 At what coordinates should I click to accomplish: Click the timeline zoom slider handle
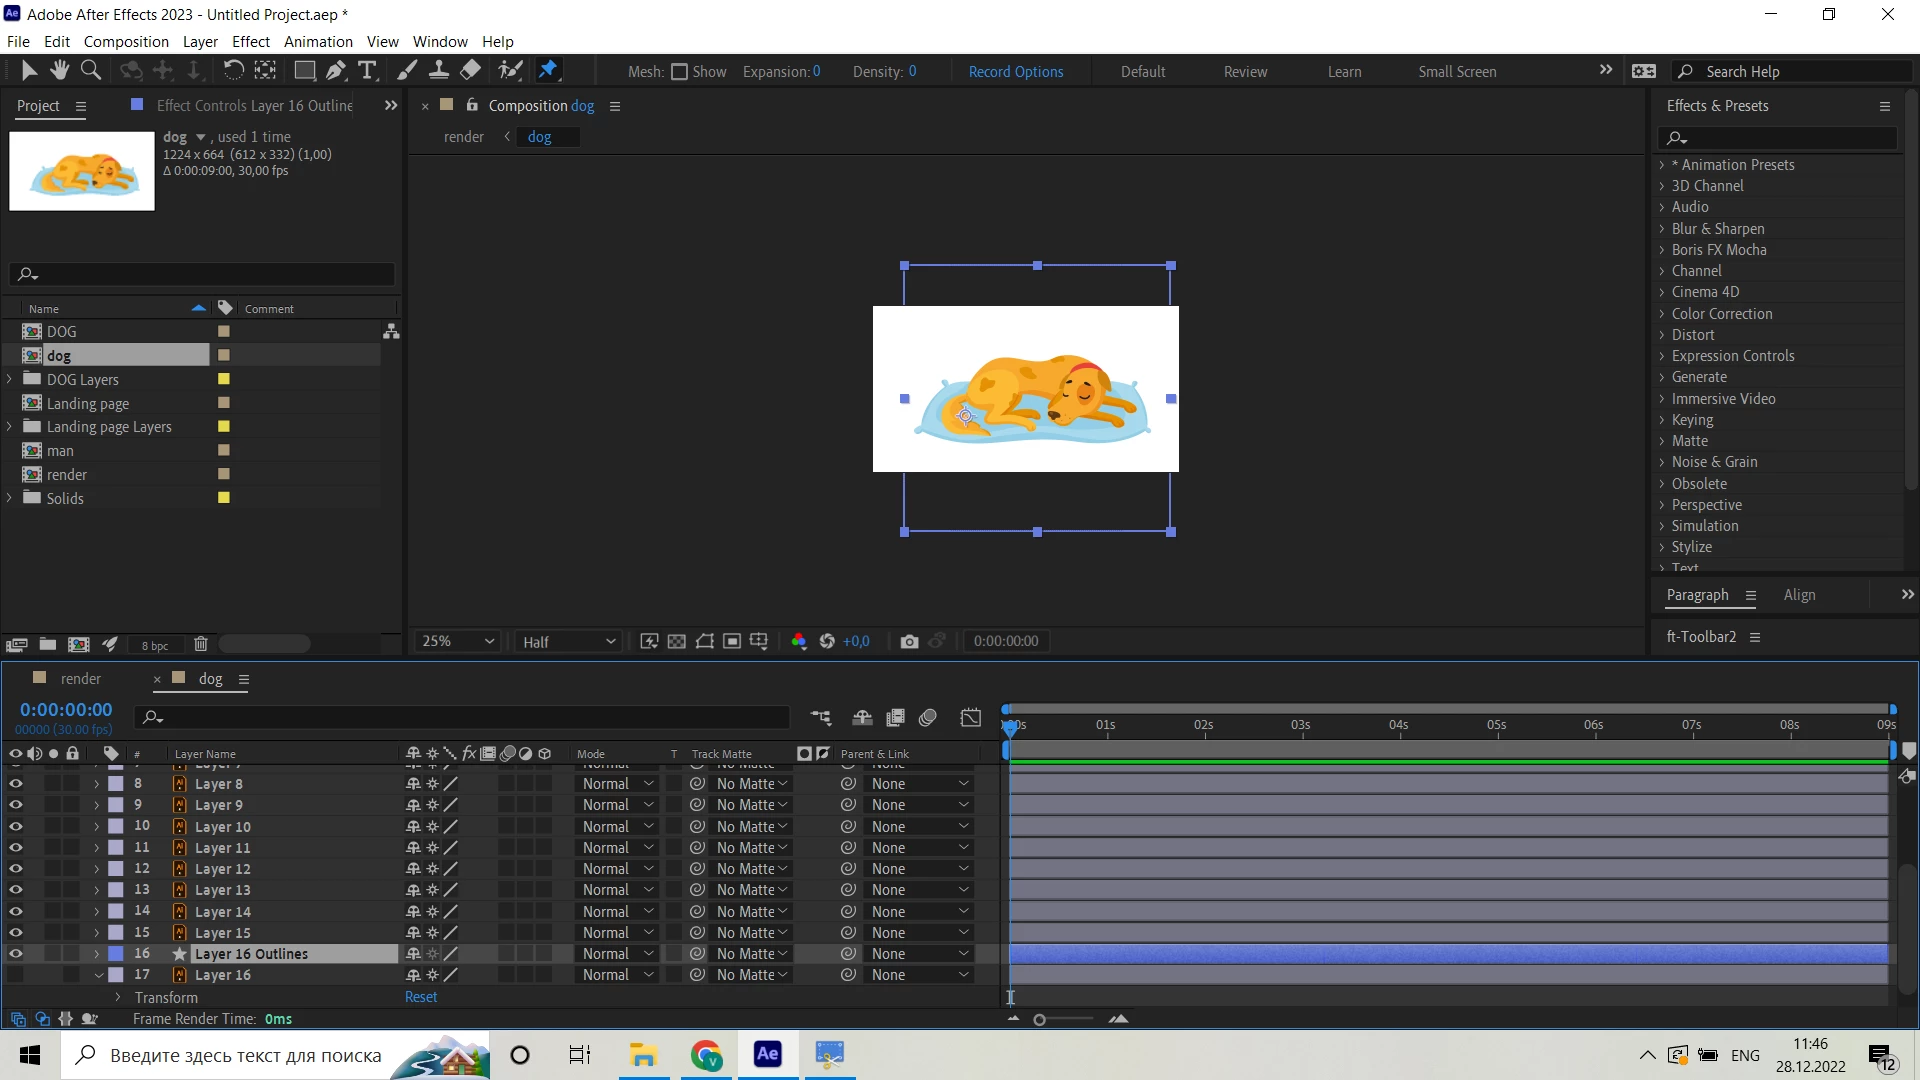1040,1020
